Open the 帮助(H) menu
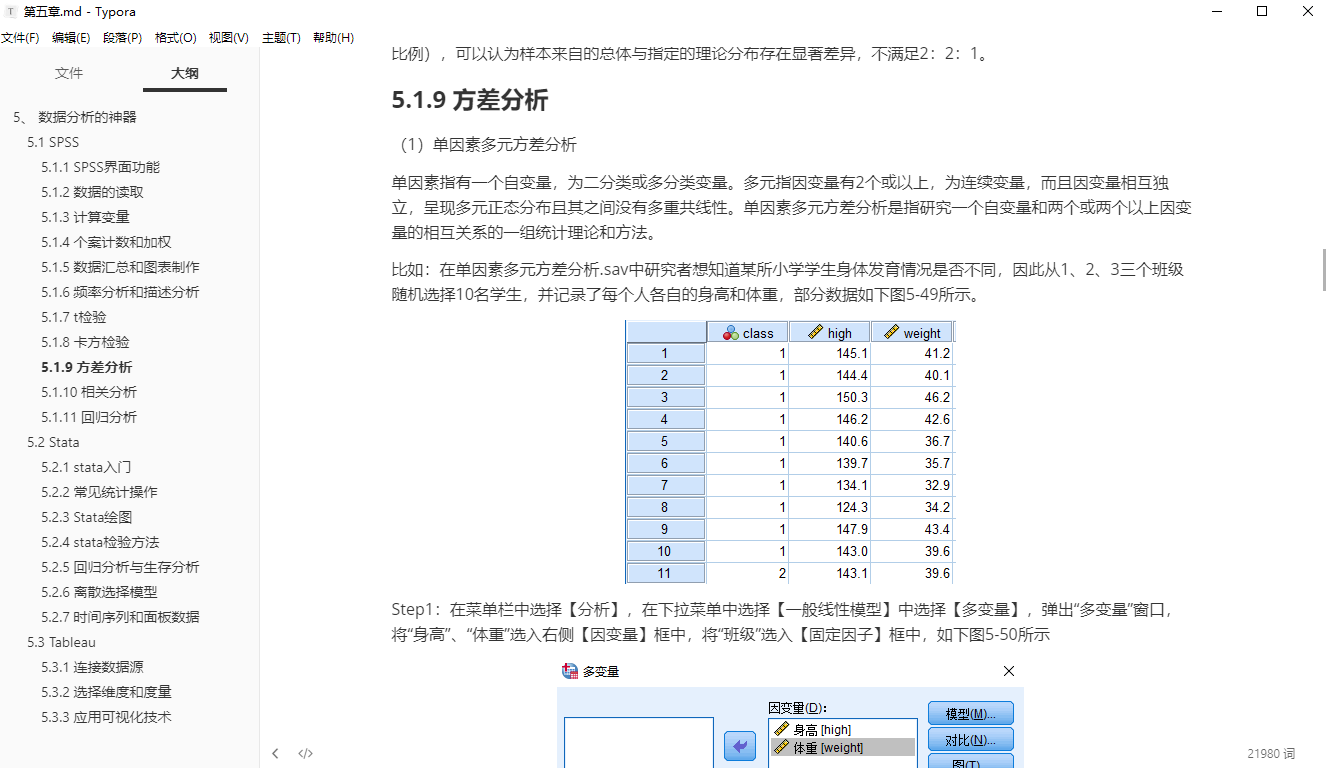The width and height of the screenshot is (1326, 768). pos(333,37)
